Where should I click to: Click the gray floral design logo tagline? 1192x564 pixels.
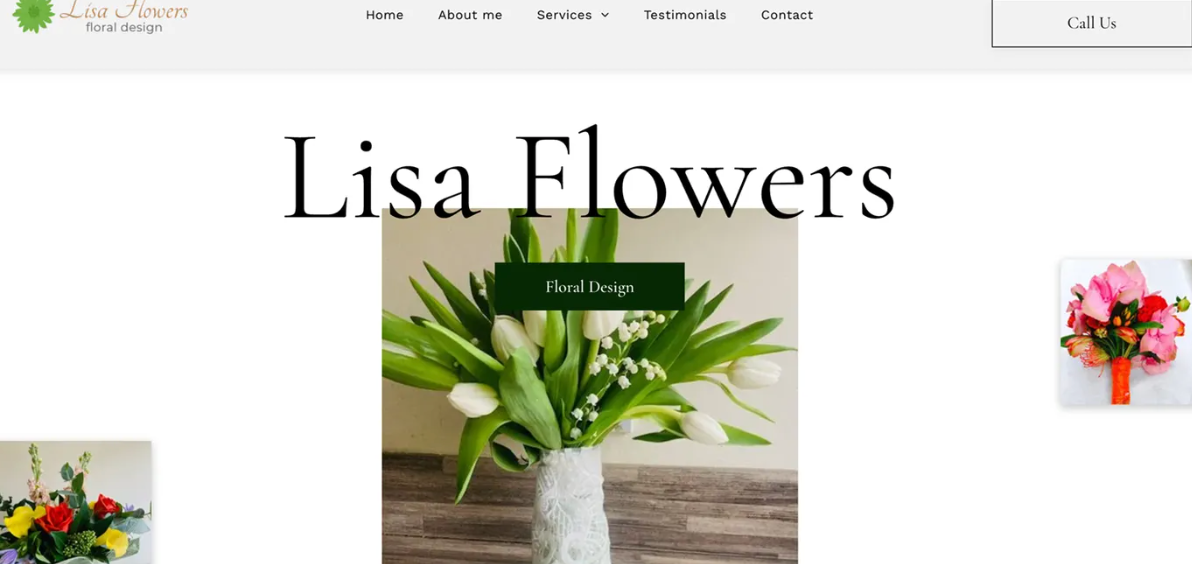[124, 28]
